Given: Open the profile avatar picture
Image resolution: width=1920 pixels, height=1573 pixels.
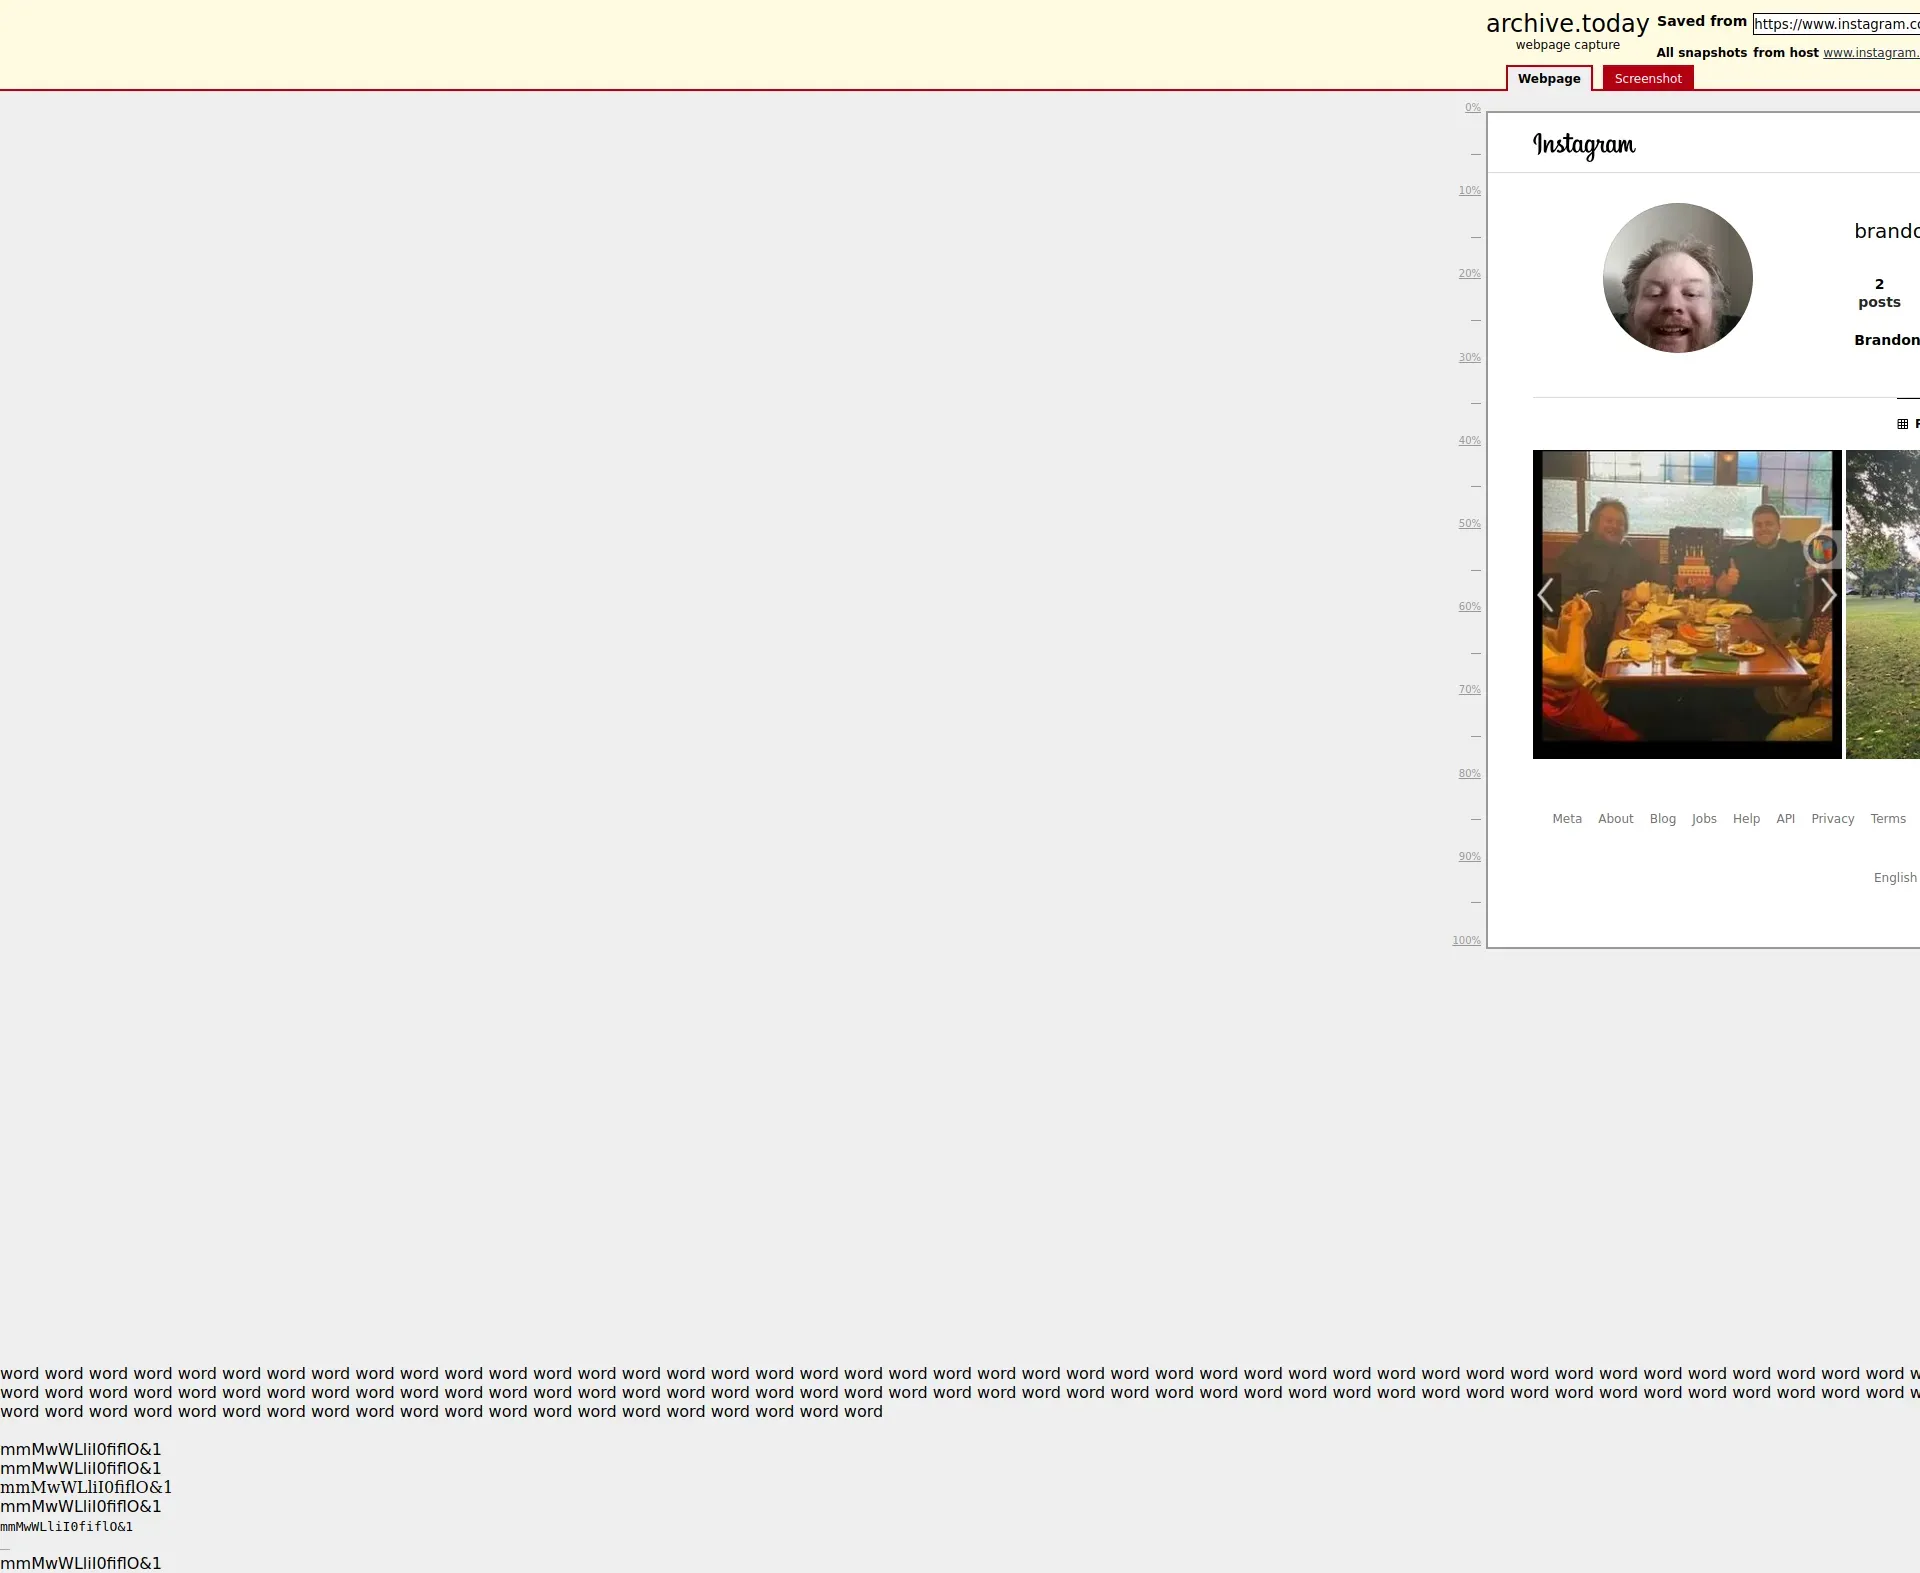Looking at the screenshot, I should [x=1677, y=278].
